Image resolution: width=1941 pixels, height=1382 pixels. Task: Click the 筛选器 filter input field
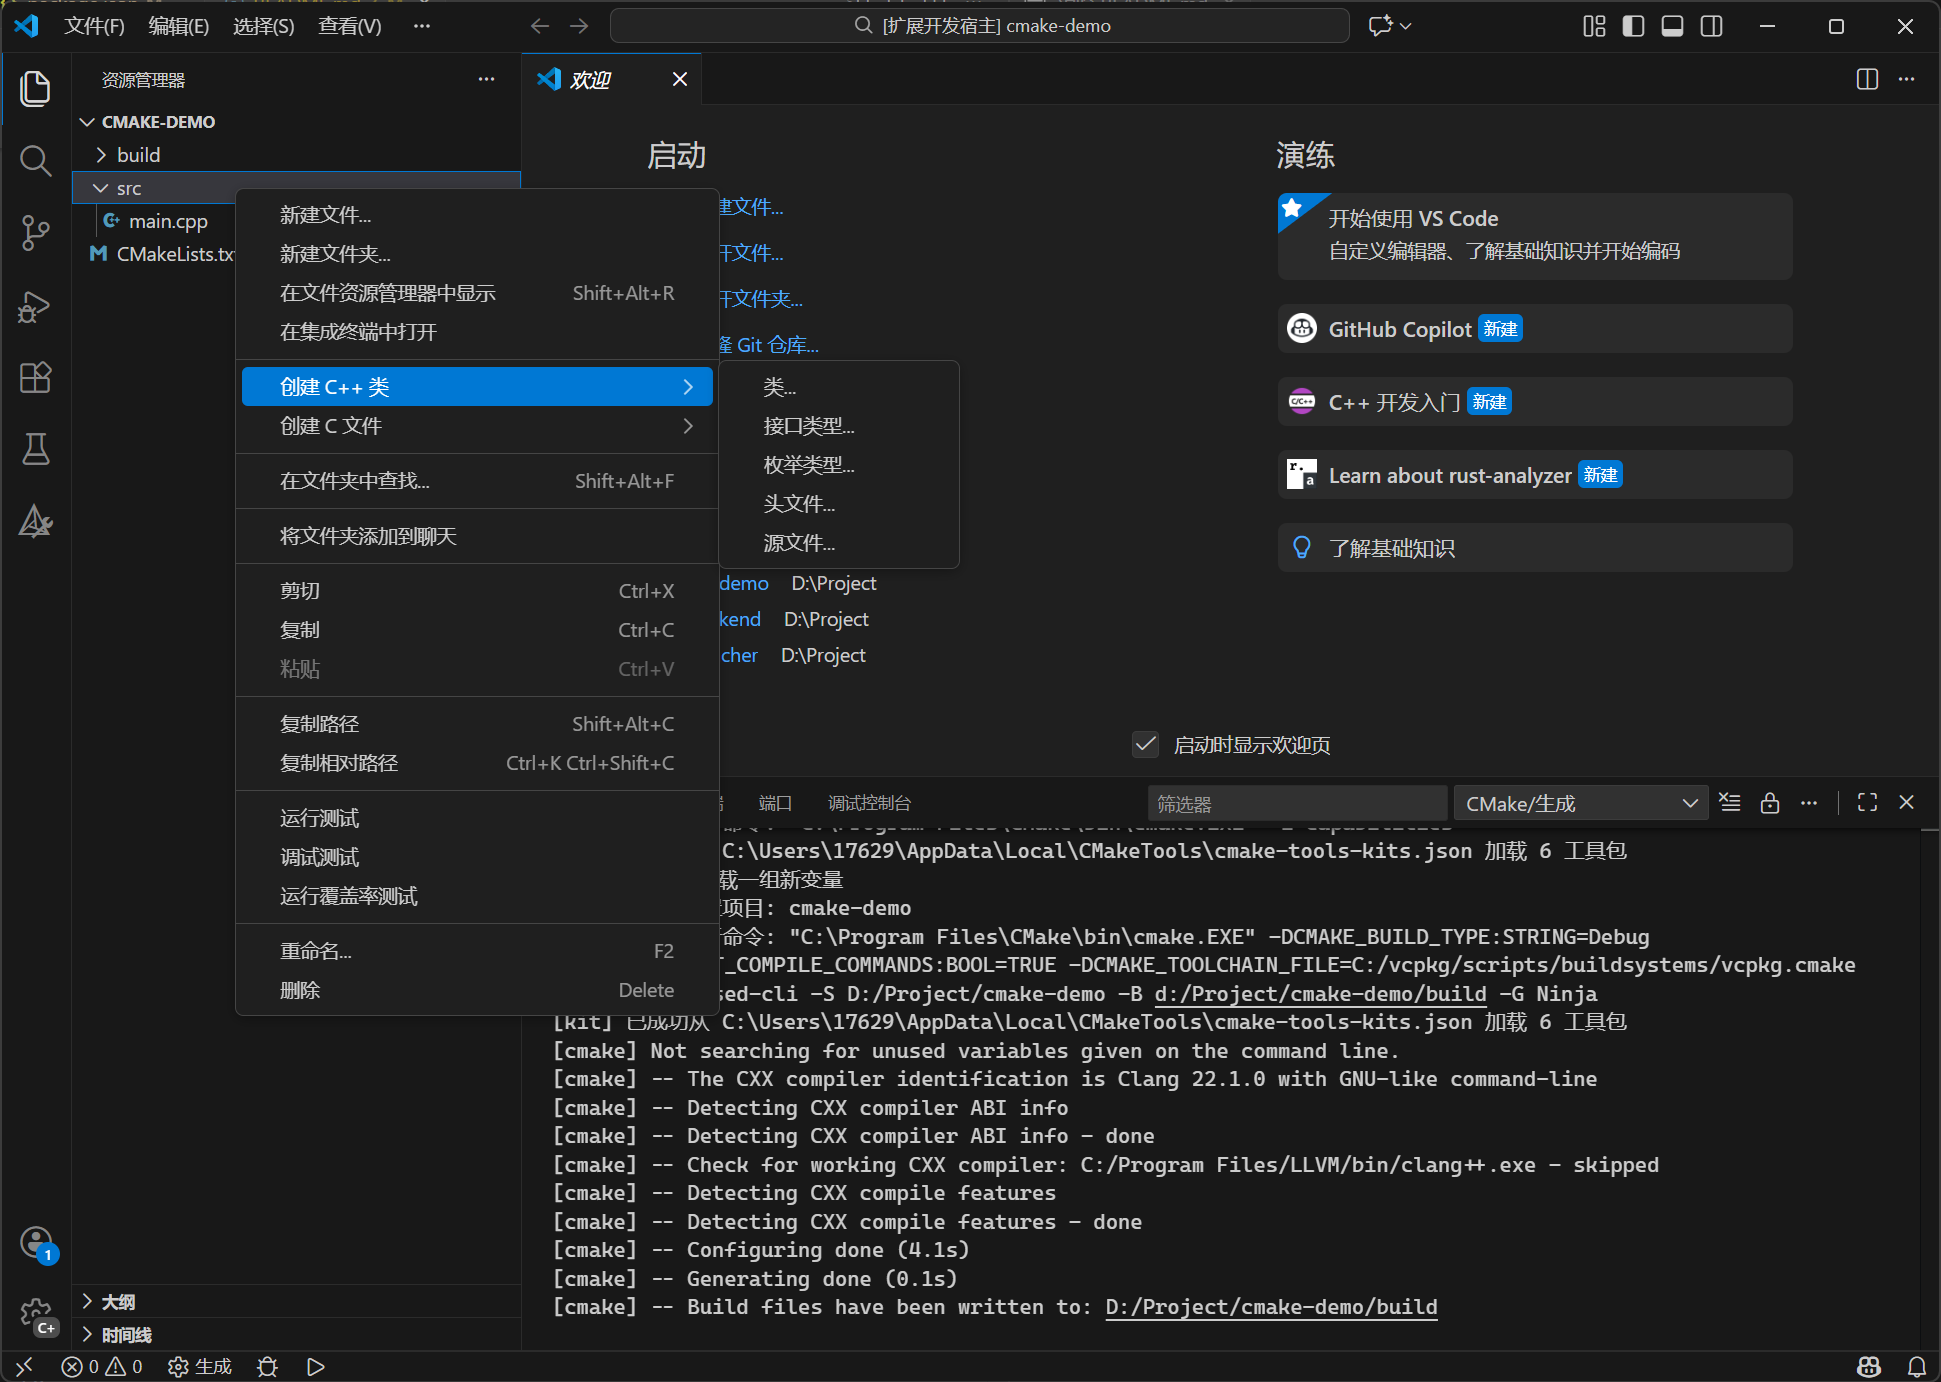[1296, 802]
